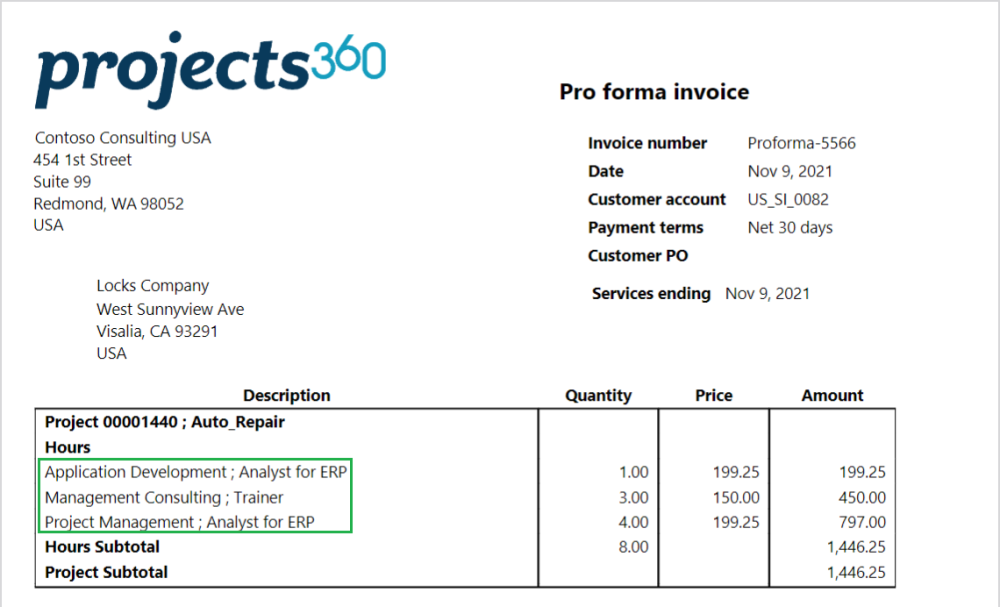Click the Hours Subtotal row label
1000x607 pixels.
click(102, 547)
